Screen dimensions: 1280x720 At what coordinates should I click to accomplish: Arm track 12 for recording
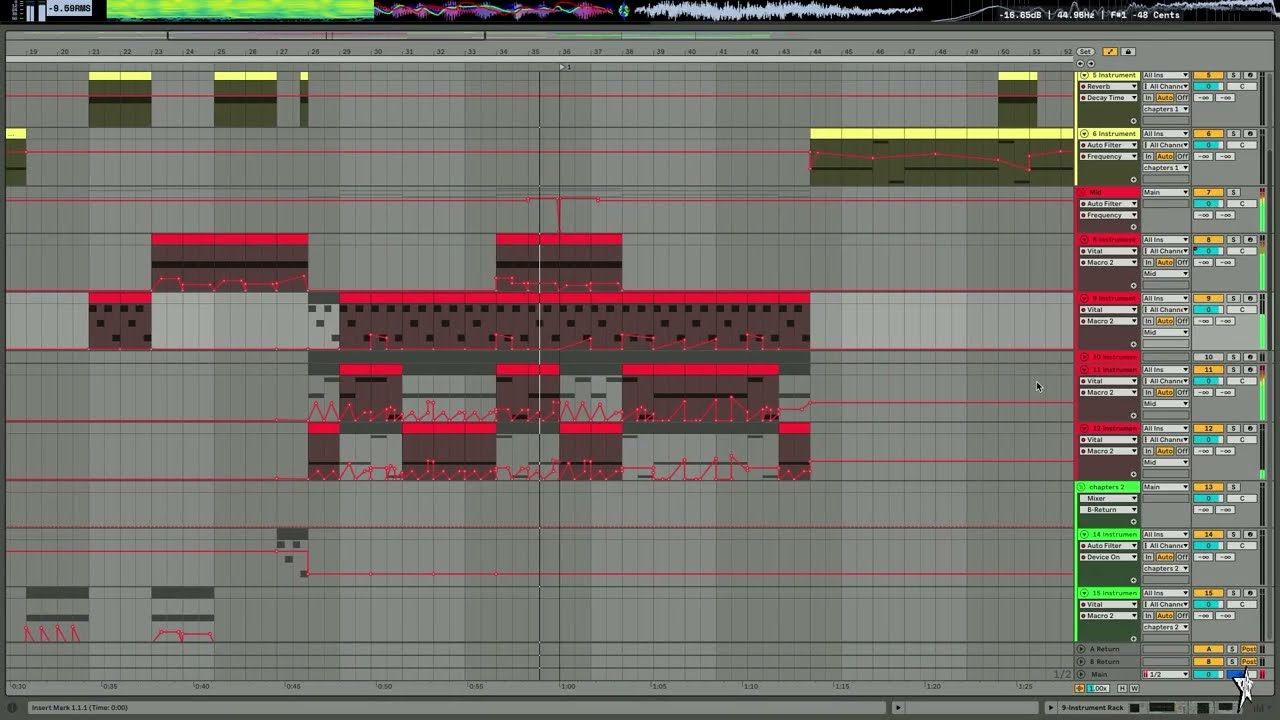[x=1249, y=428]
